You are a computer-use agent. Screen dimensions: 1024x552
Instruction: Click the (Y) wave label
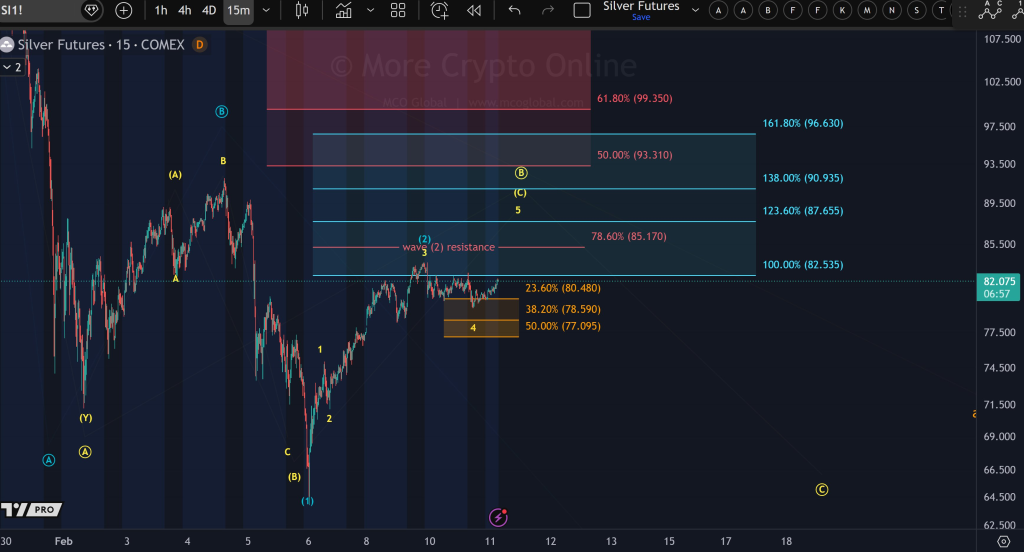[86, 417]
